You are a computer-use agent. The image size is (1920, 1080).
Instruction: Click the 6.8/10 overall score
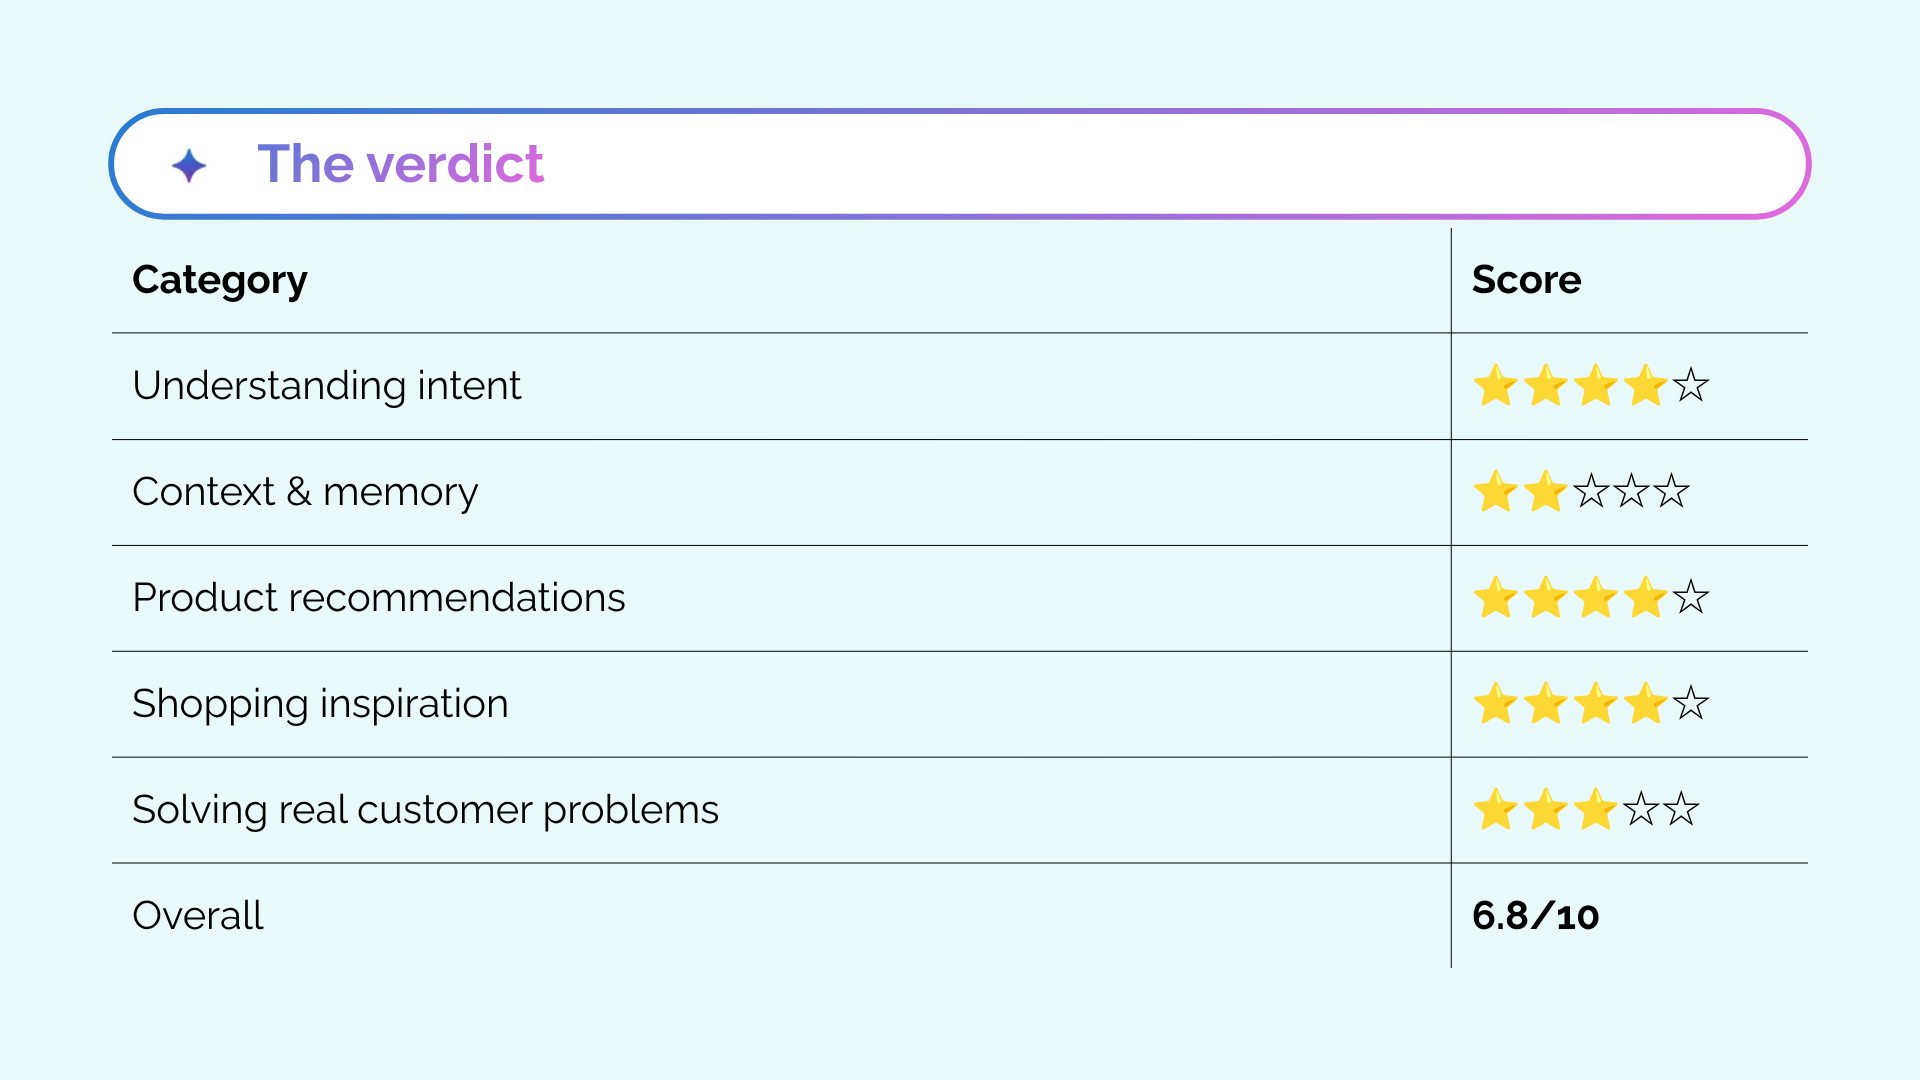[1536, 916]
